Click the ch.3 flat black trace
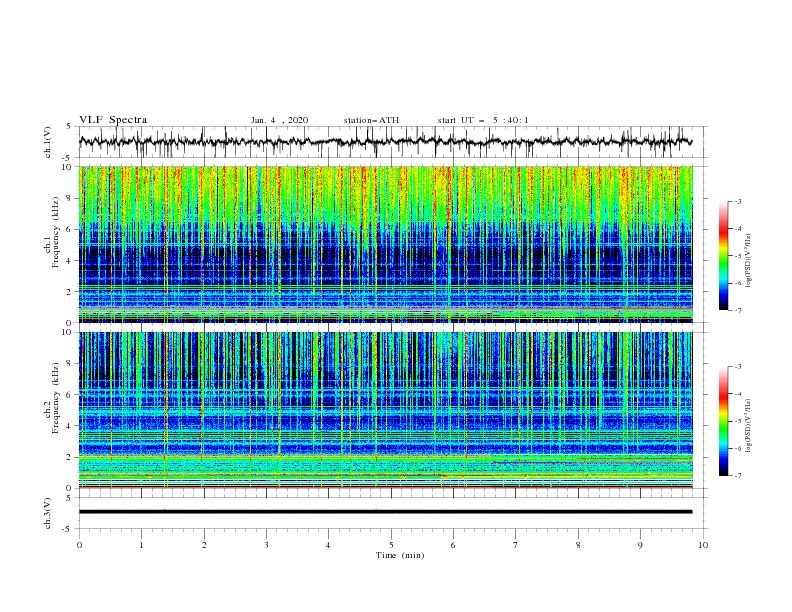792x612 pixels. pos(385,512)
